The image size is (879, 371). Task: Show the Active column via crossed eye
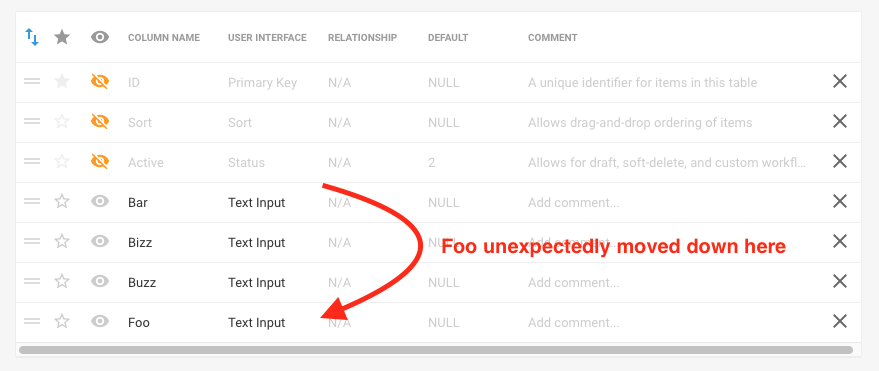(100, 162)
